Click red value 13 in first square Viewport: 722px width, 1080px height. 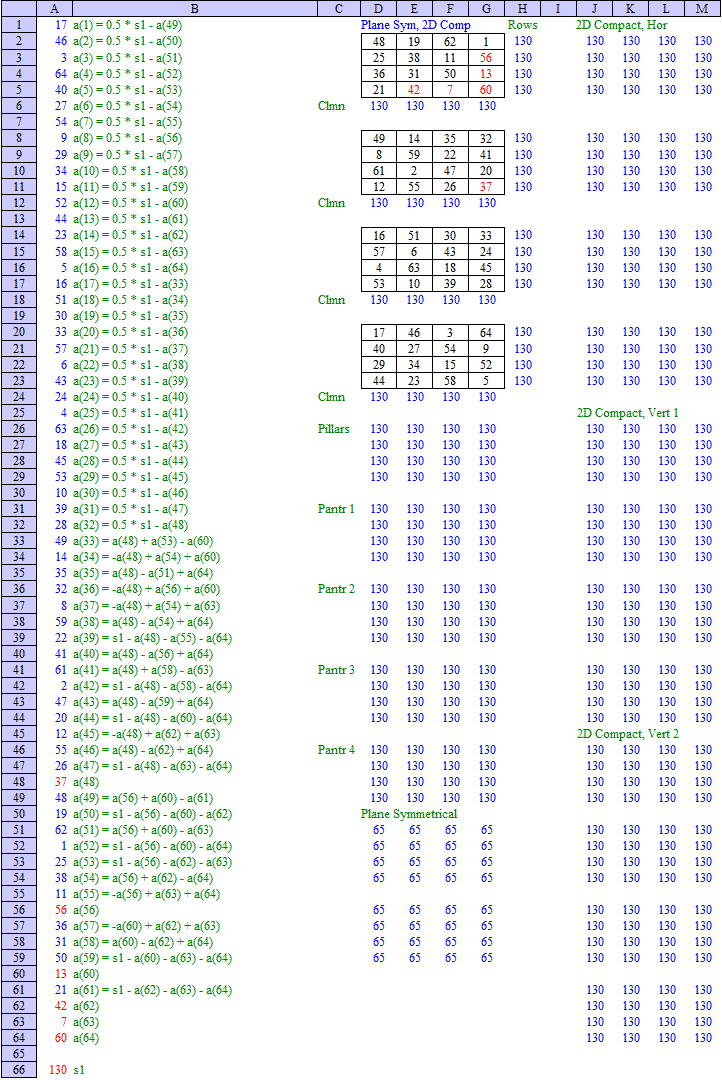point(486,74)
